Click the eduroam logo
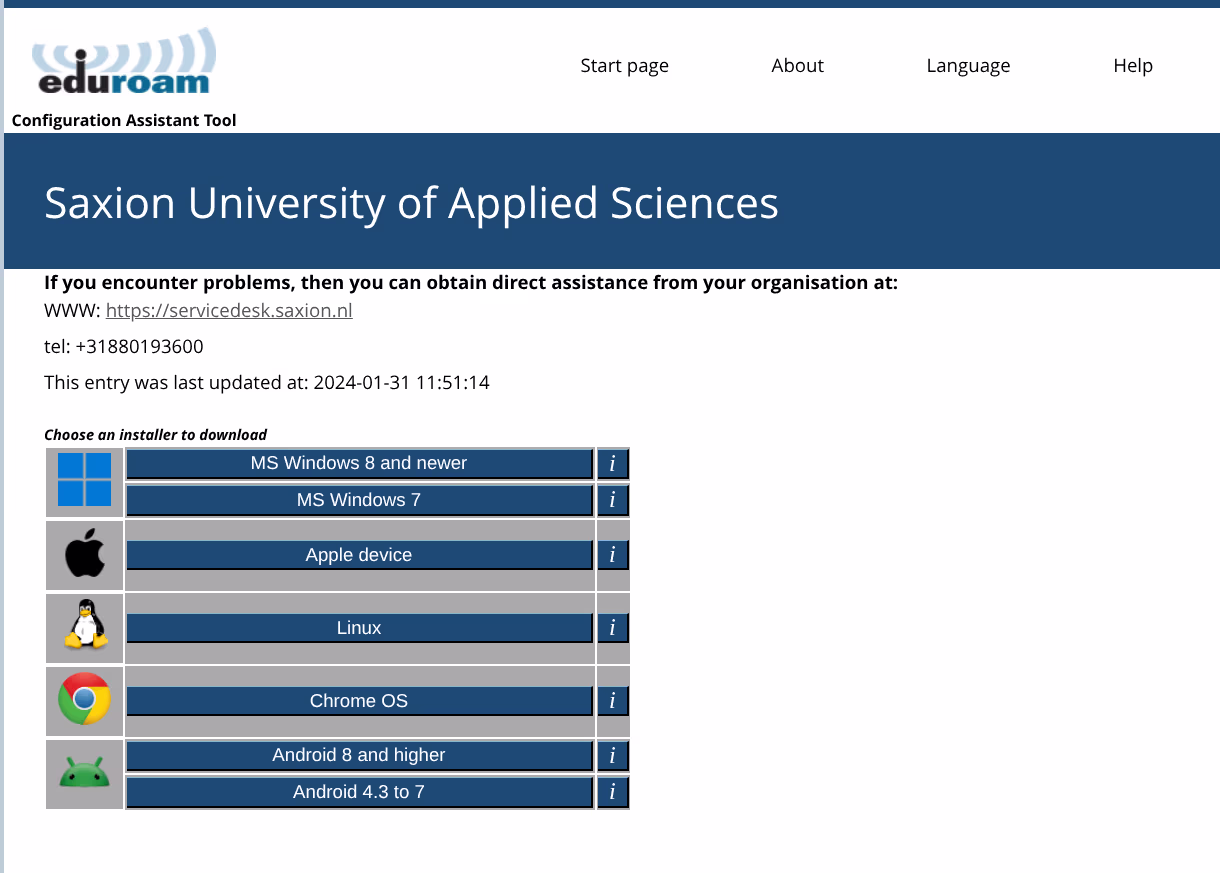 123,62
